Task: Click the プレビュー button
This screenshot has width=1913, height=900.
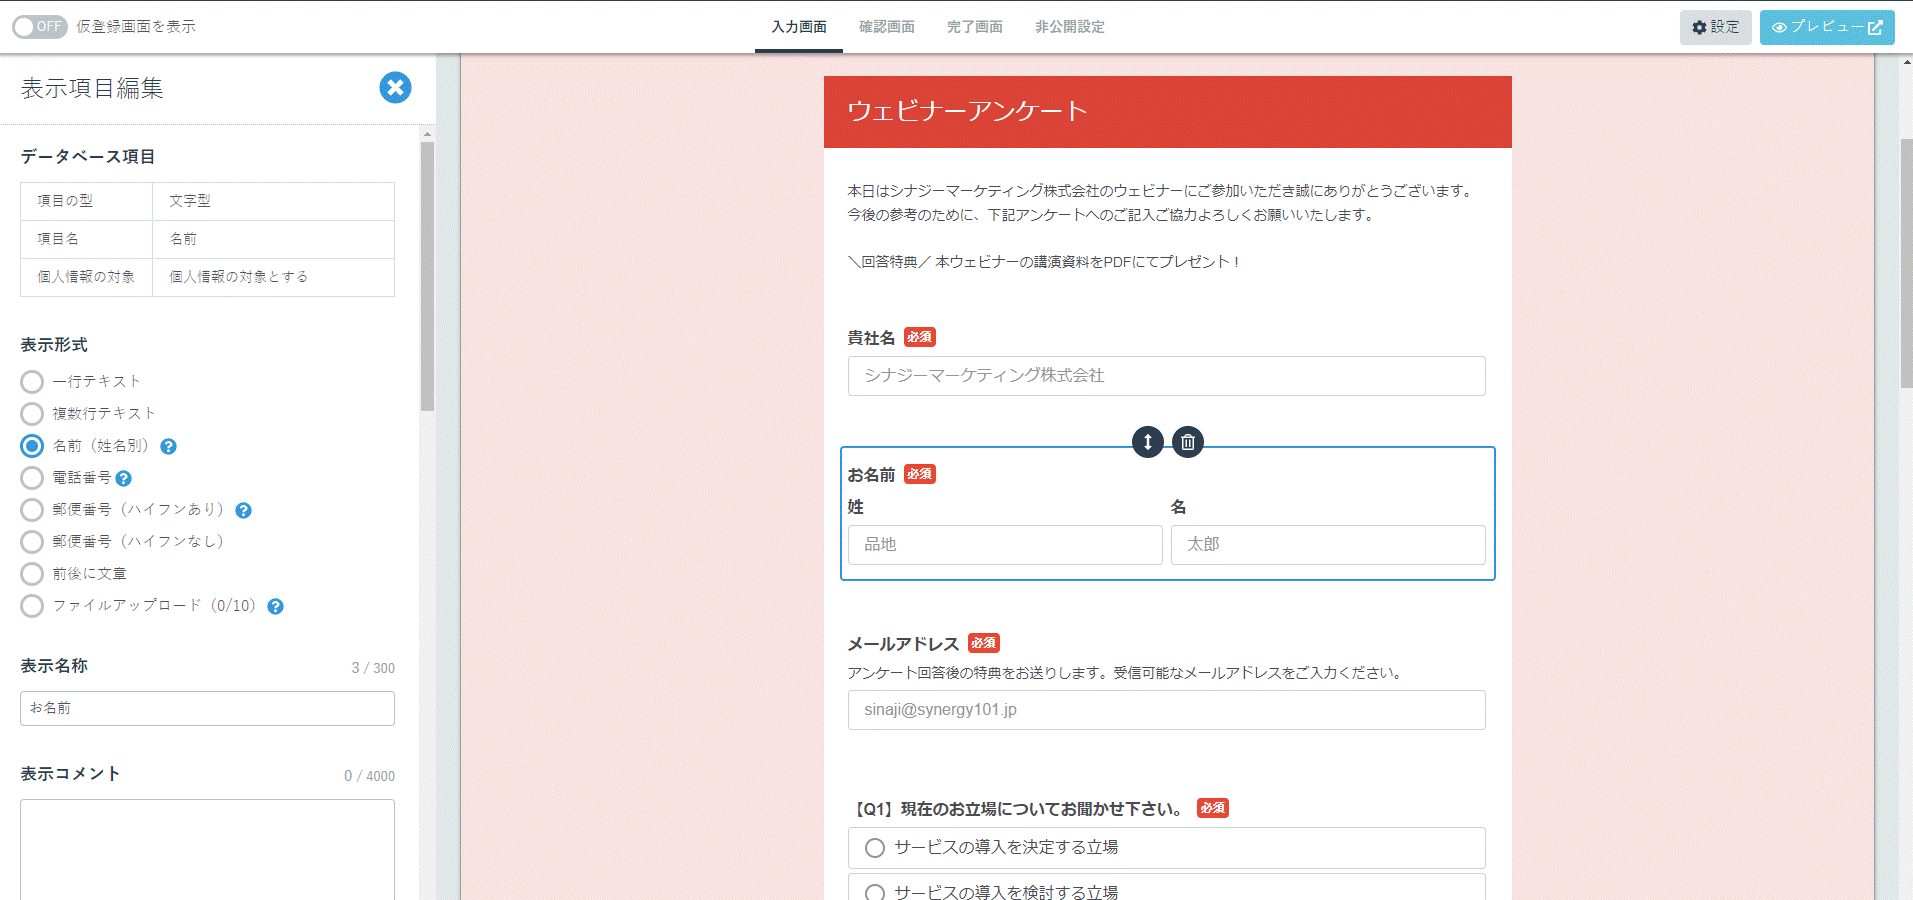Action: [1826, 27]
